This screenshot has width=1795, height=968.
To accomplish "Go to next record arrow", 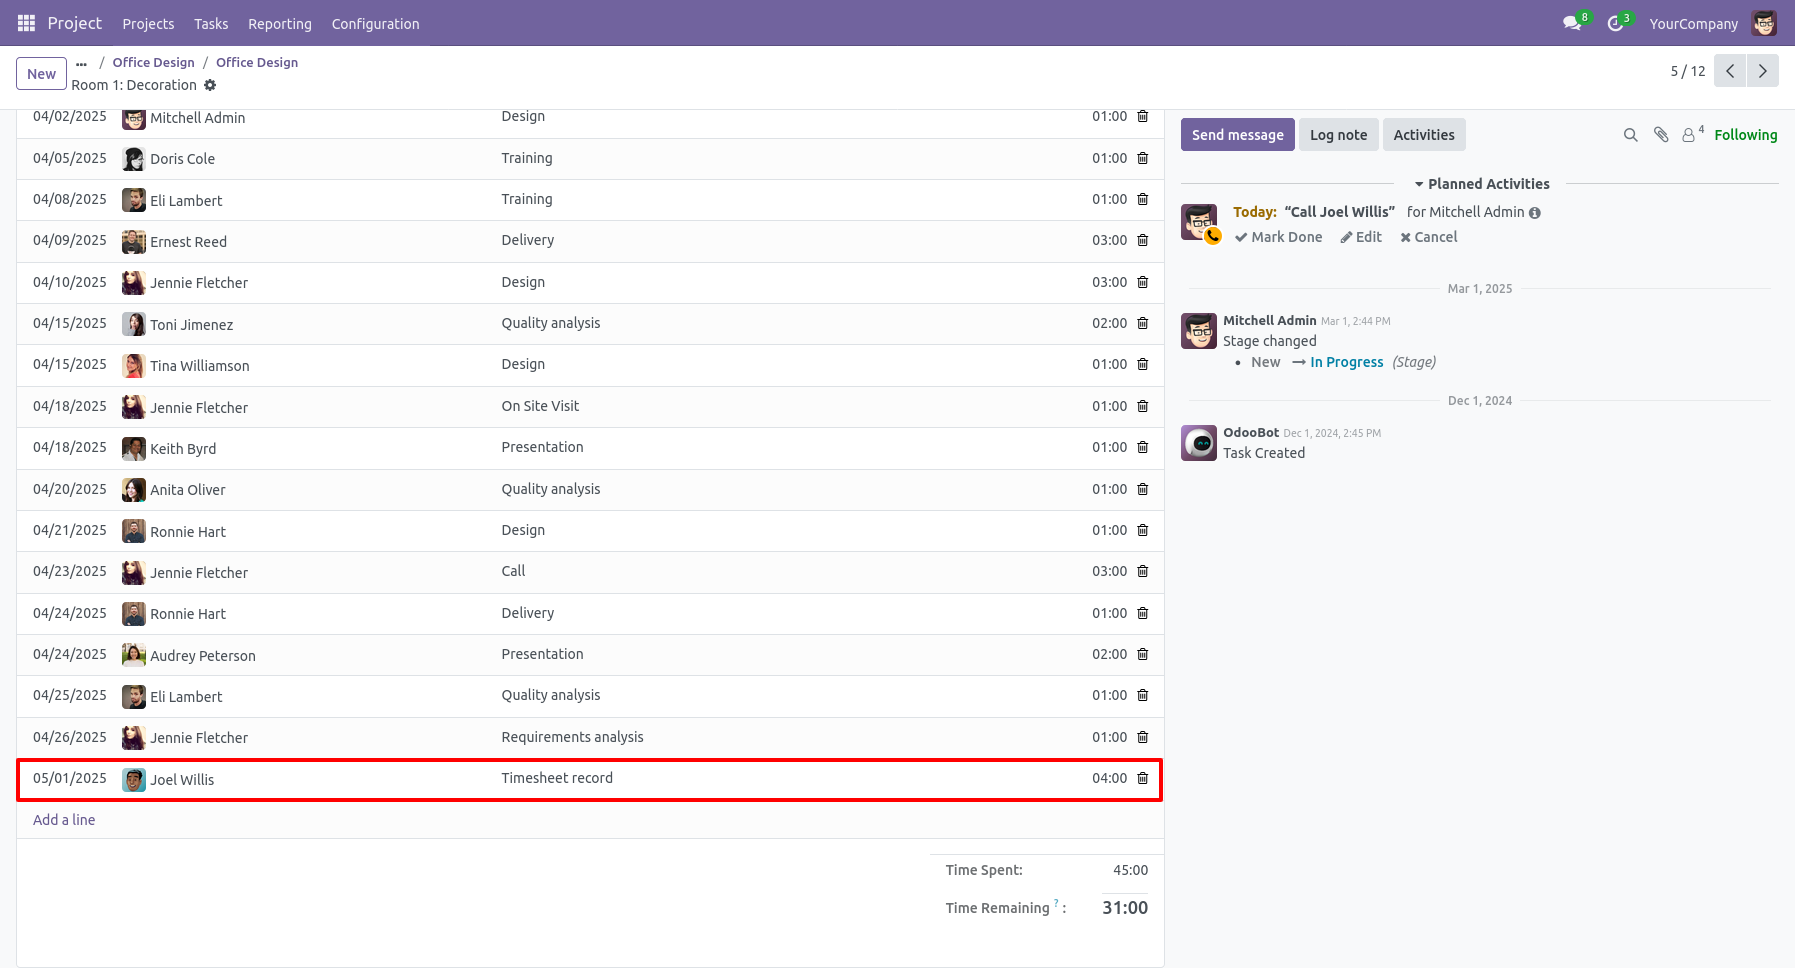I will click(1762, 71).
